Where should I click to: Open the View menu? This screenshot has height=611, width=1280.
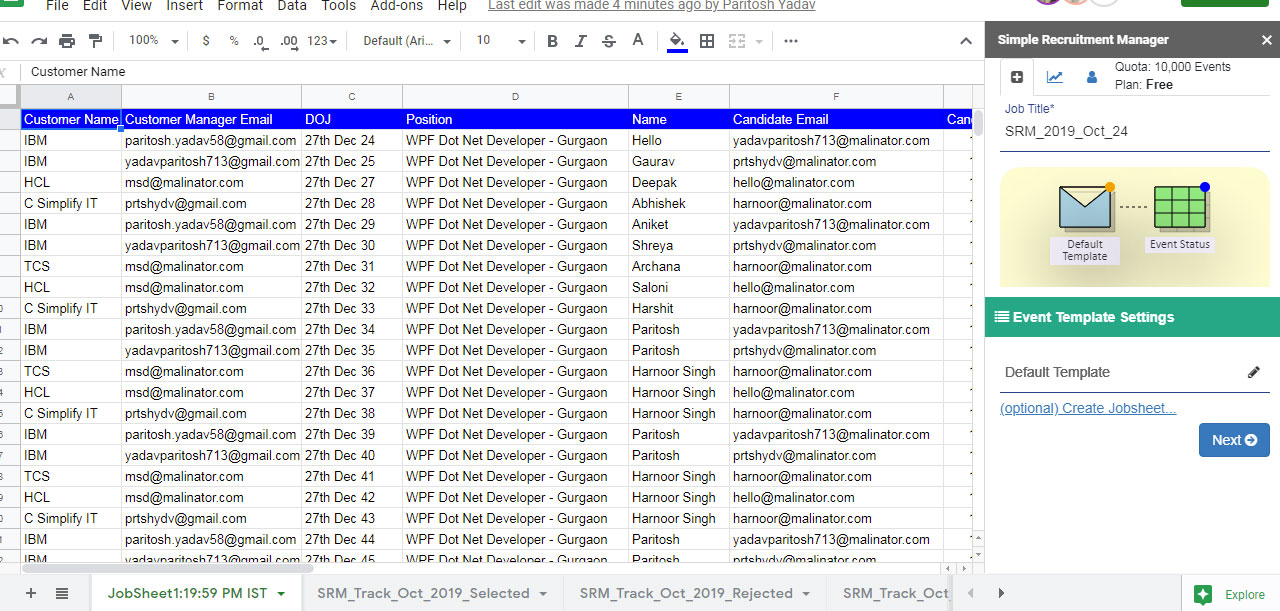(x=136, y=6)
